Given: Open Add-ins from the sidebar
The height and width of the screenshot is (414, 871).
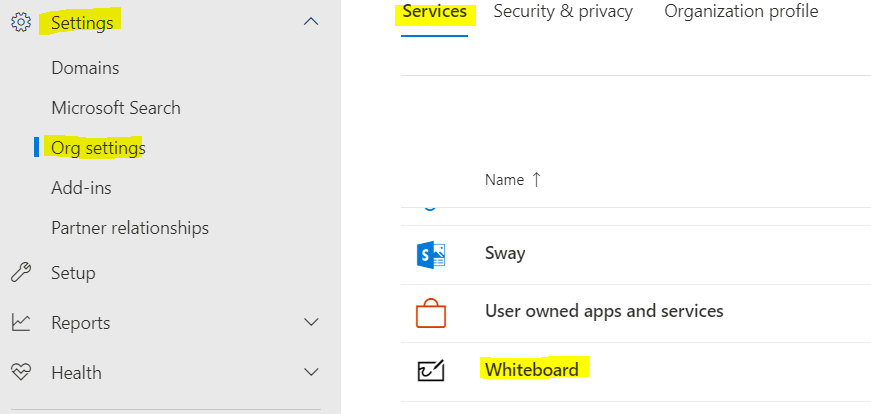Looking at the screenshot, I should tap(81, 188).
